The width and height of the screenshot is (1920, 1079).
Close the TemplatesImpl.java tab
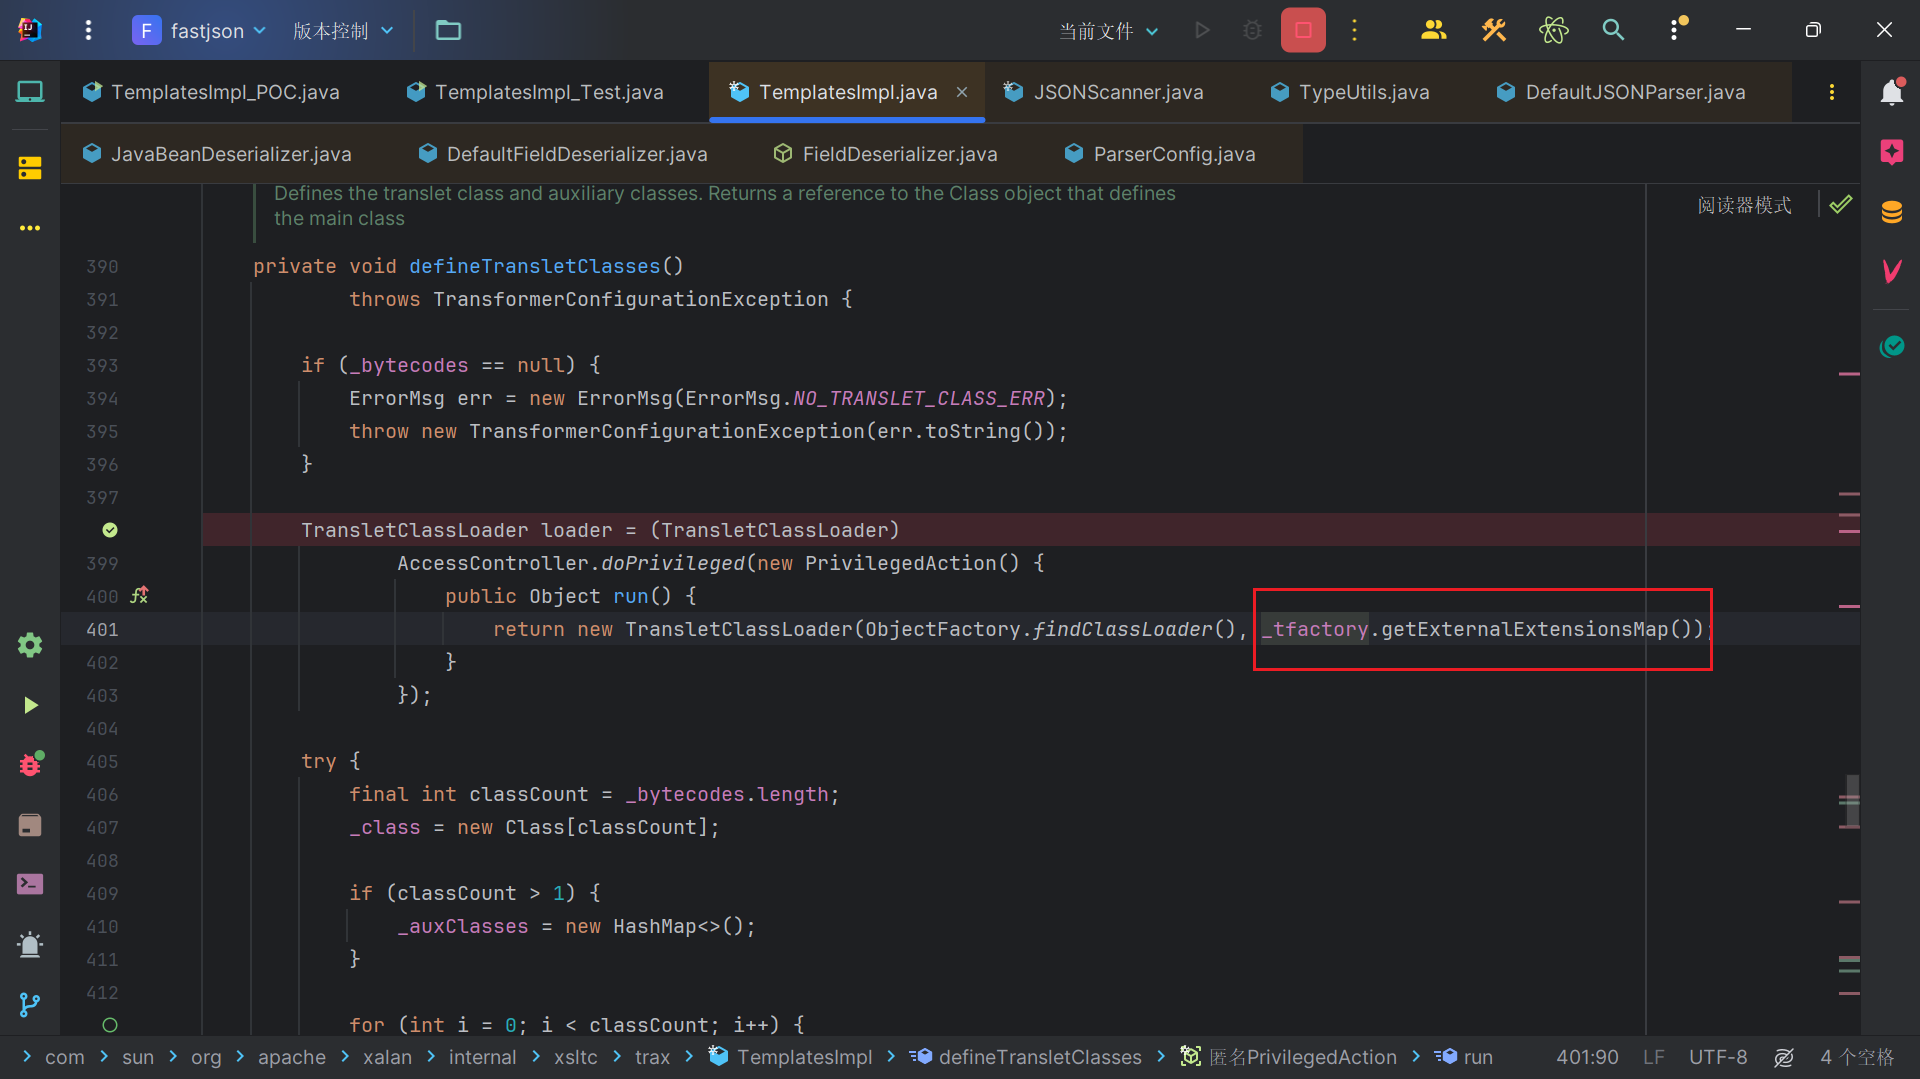tap(962, 92)
